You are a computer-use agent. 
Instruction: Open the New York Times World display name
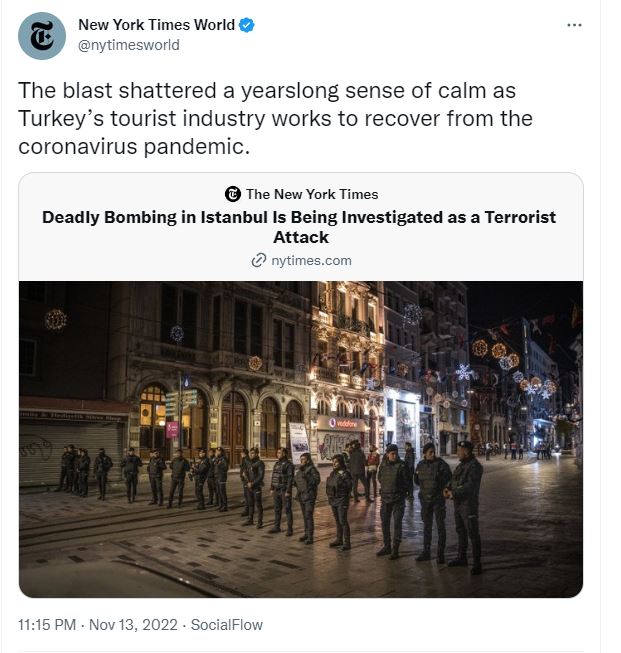[156, 25]
